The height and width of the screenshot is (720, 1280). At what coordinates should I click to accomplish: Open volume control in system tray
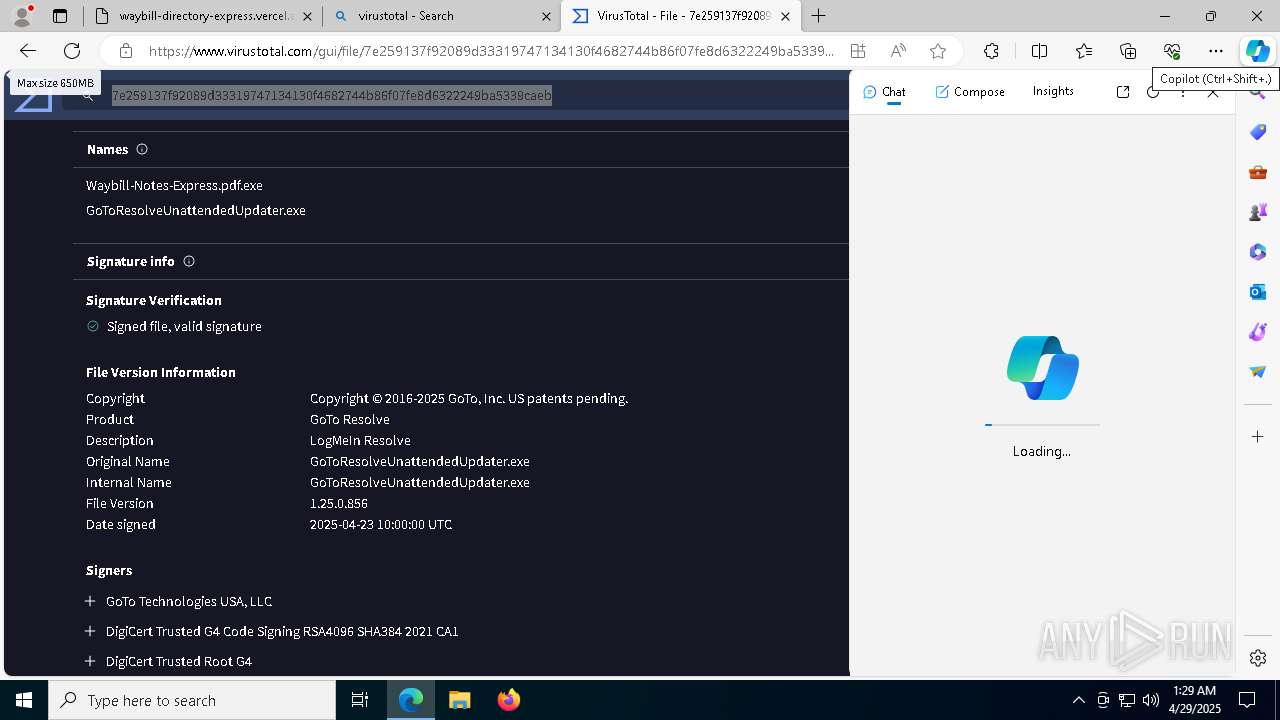pyautogui.click(x=1150, y=700)
